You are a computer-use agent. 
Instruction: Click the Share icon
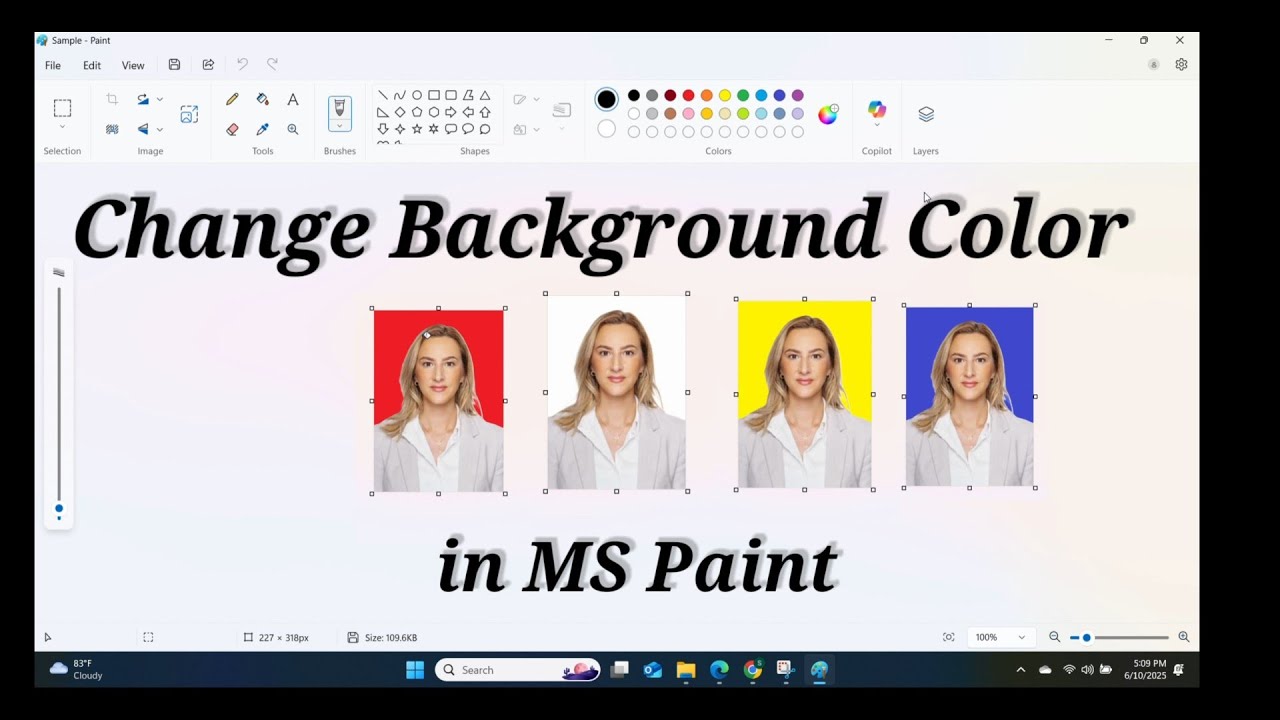208,65
